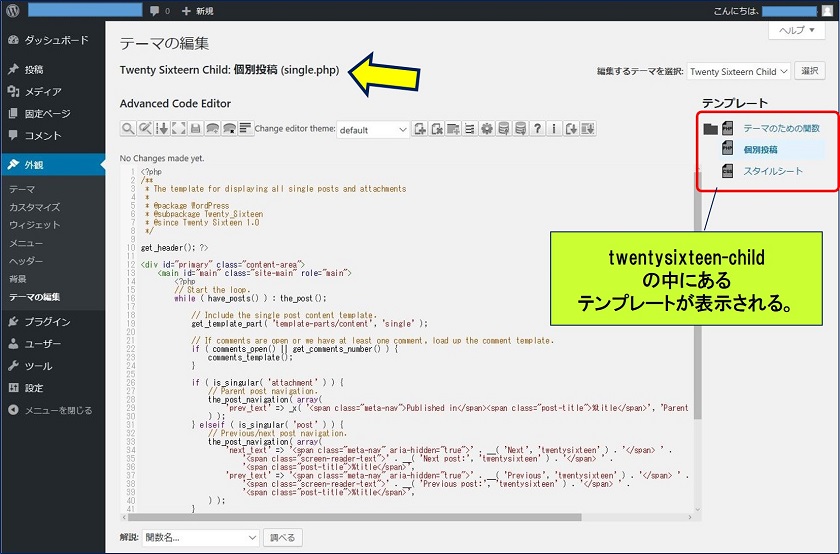Open 投稿 menu in sidebar
Viewport: 840px width, 554px height.
[x=52, y=70]
